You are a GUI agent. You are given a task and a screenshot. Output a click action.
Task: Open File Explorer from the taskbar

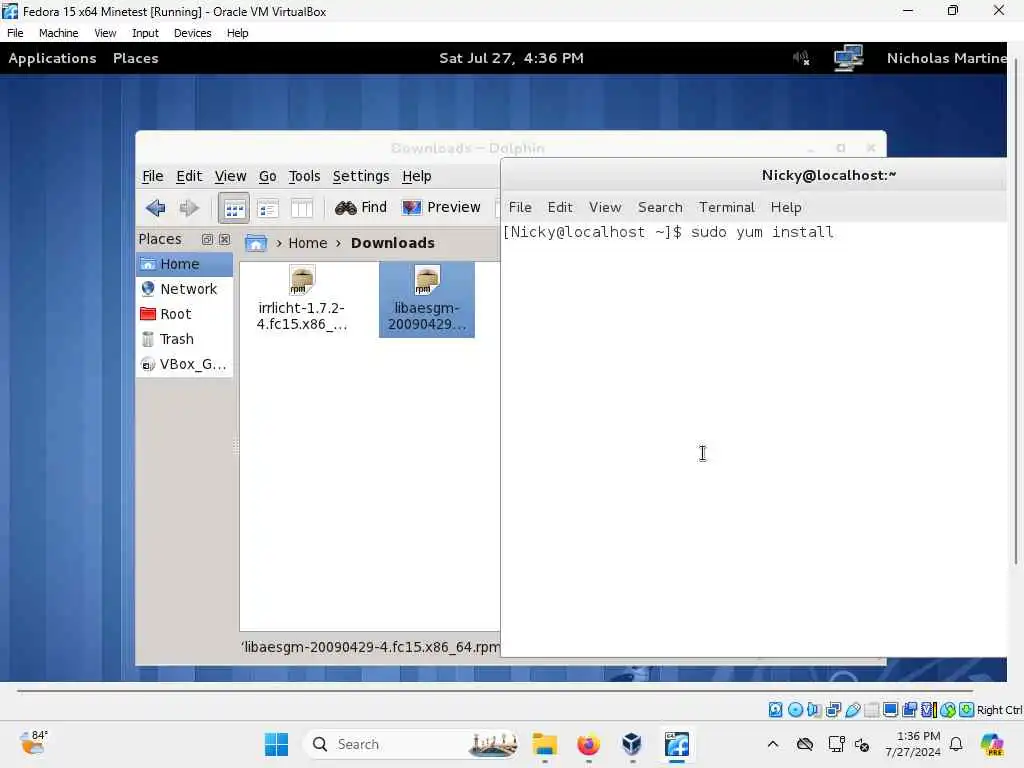pos(545,744)
